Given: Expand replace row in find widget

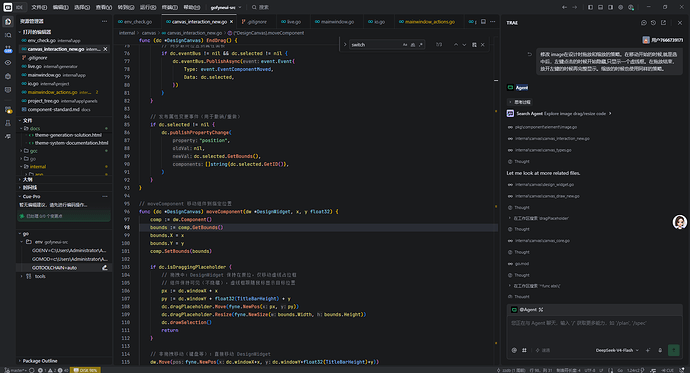Looking at the screenshot, I should (345, 44).
